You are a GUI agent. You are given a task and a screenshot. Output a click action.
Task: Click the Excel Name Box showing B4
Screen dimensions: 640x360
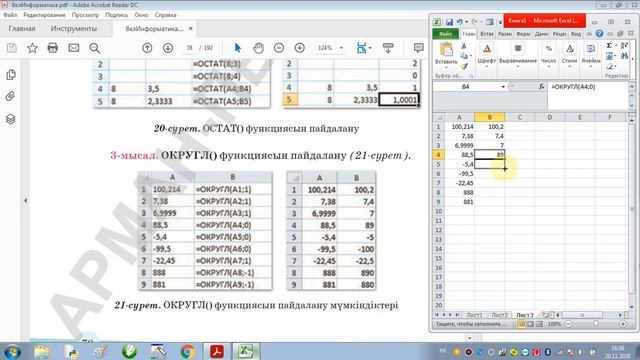466,87
